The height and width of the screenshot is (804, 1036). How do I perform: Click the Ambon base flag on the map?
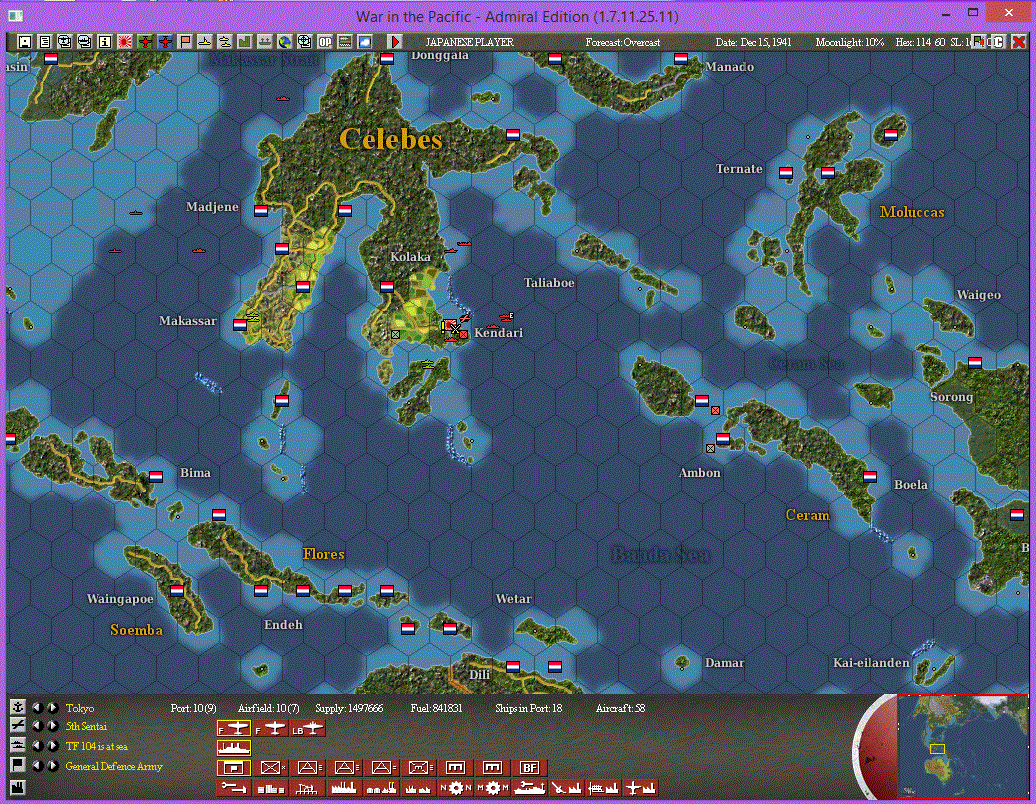[723, 439]
